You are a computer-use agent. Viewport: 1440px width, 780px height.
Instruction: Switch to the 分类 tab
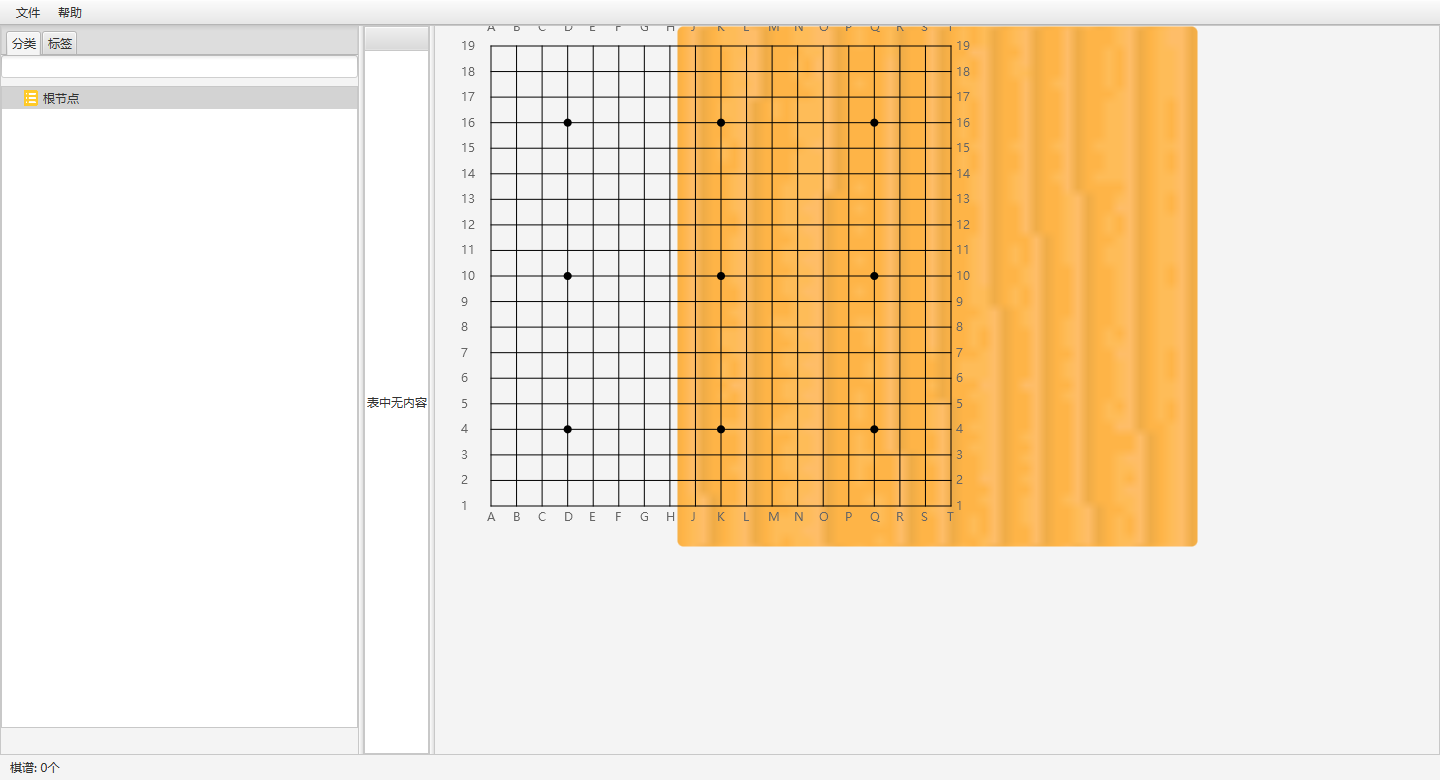[23, 44]
